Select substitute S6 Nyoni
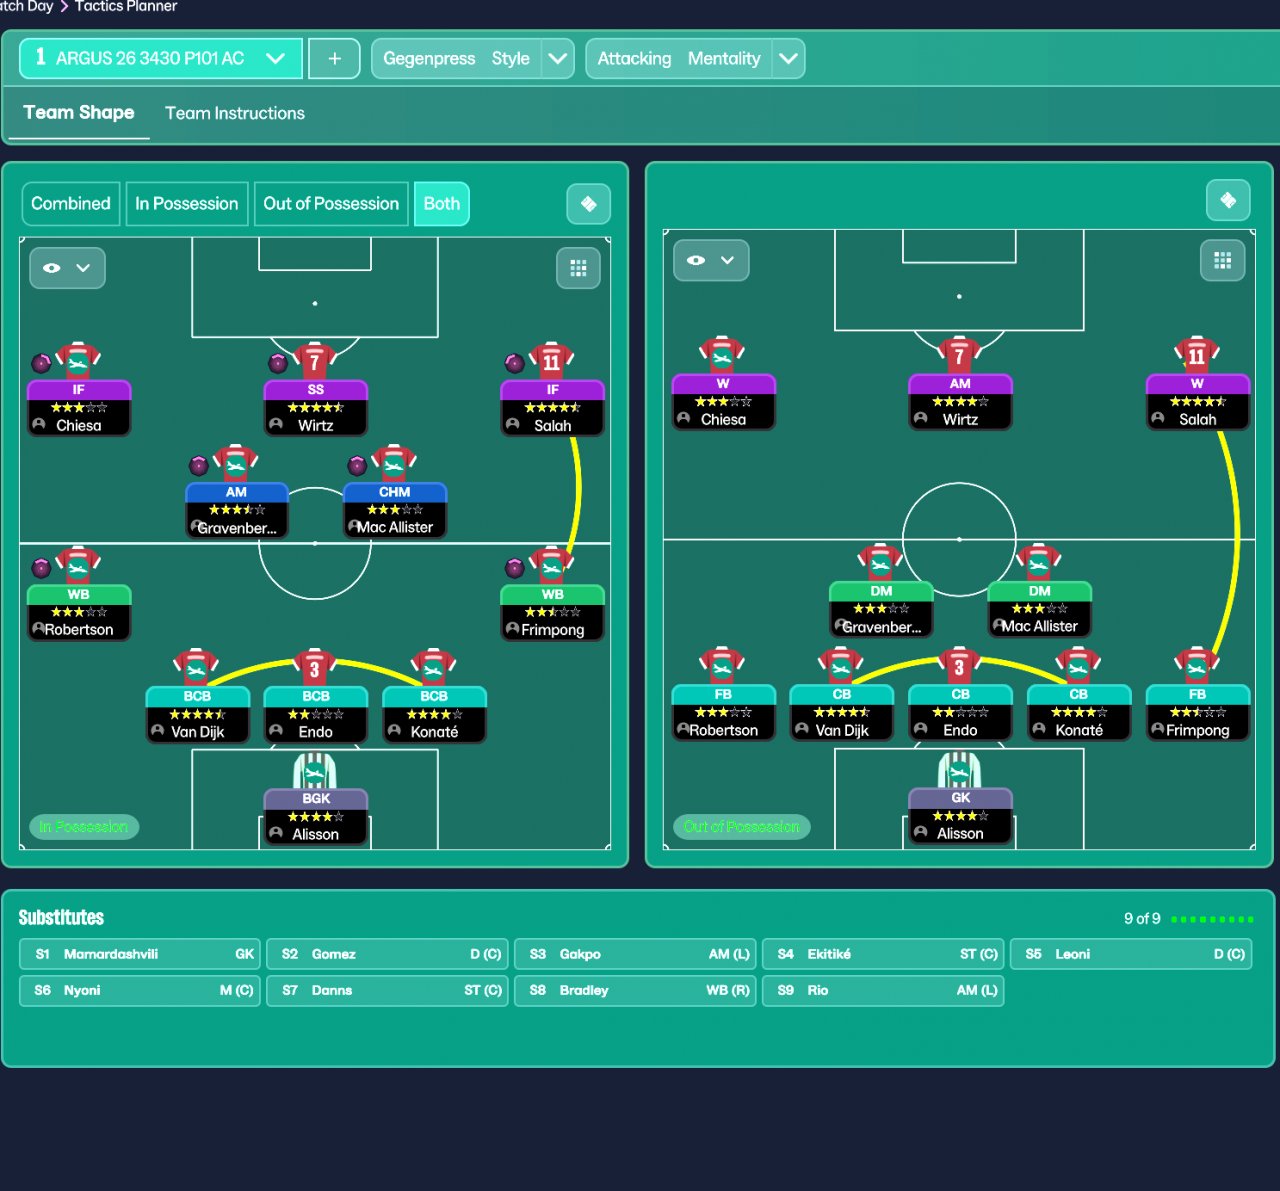The image size is (1280, 1191). pyautogui.click(x=140, y=990)
